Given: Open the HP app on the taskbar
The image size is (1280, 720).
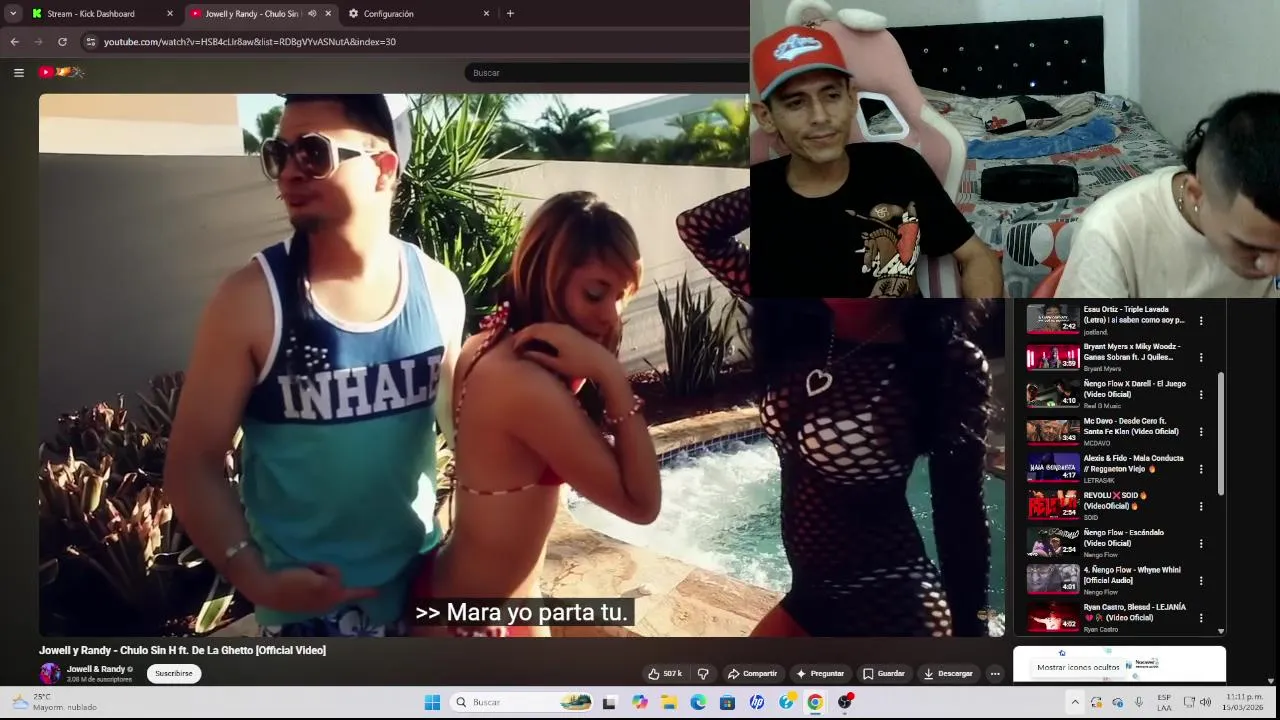Looking at the screenshot, I should 757,702.
